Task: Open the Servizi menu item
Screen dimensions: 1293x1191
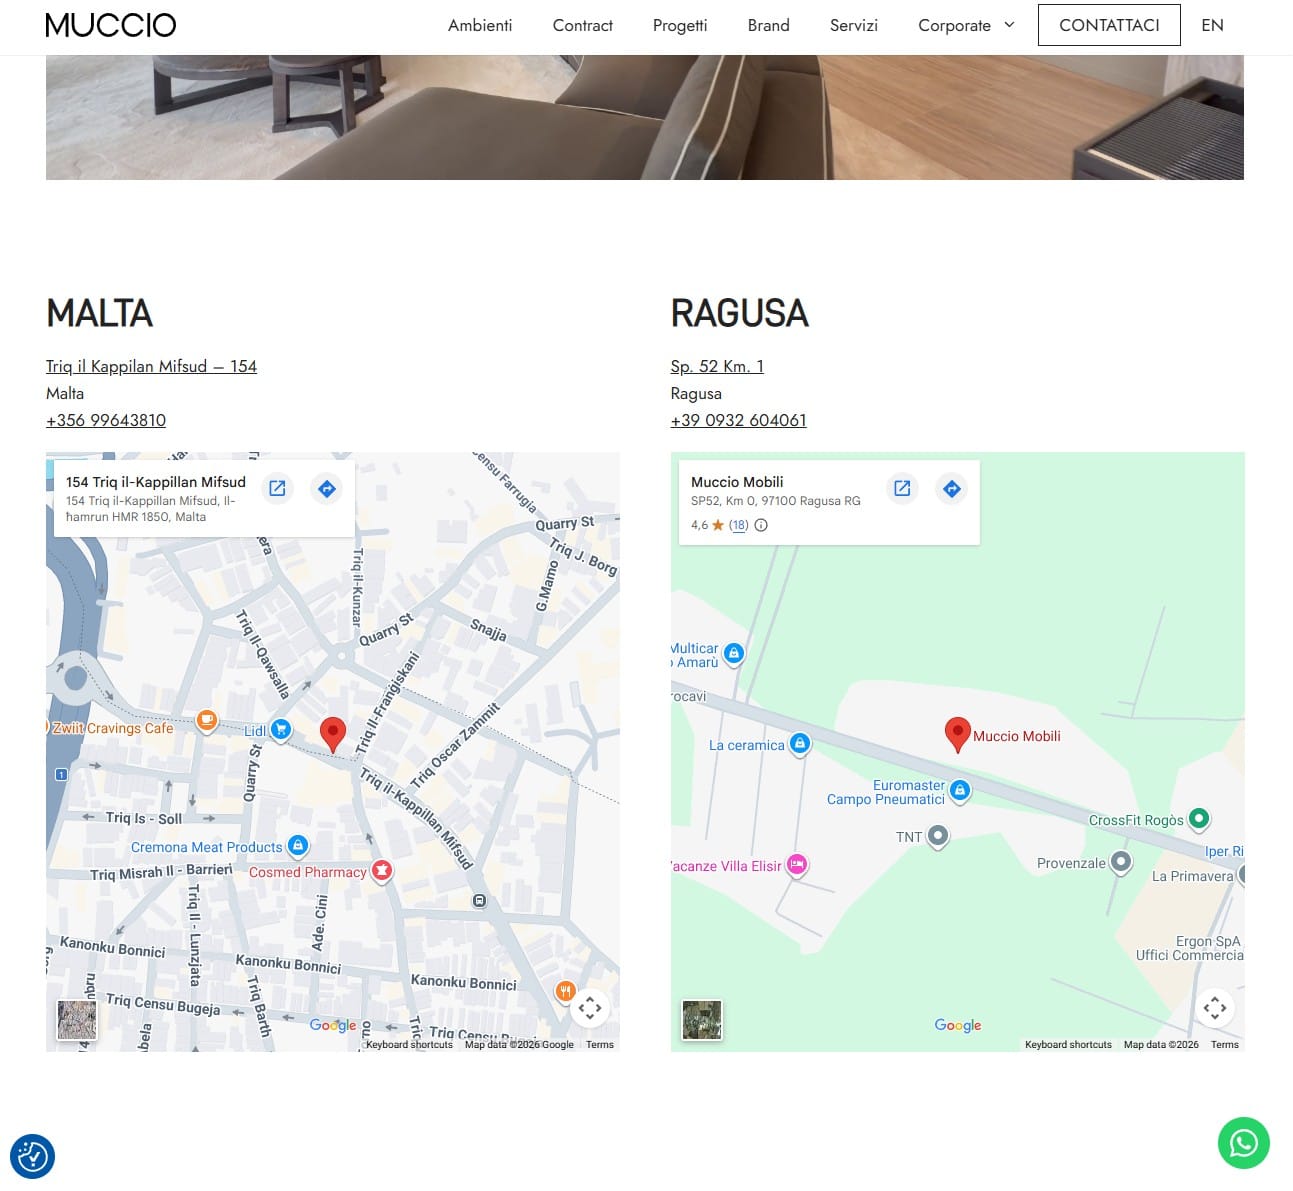Action: (854, 25)
